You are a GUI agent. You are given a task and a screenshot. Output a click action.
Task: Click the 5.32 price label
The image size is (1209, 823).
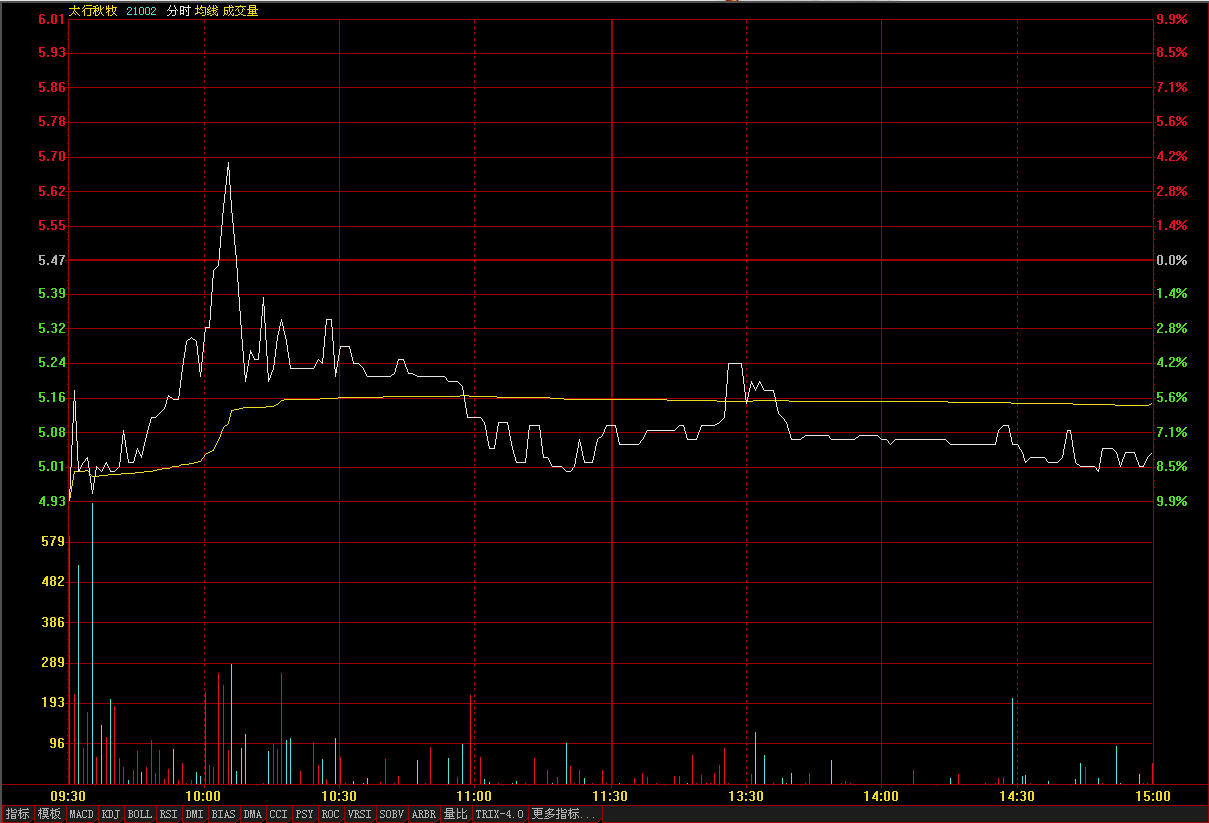pos(52,328)
